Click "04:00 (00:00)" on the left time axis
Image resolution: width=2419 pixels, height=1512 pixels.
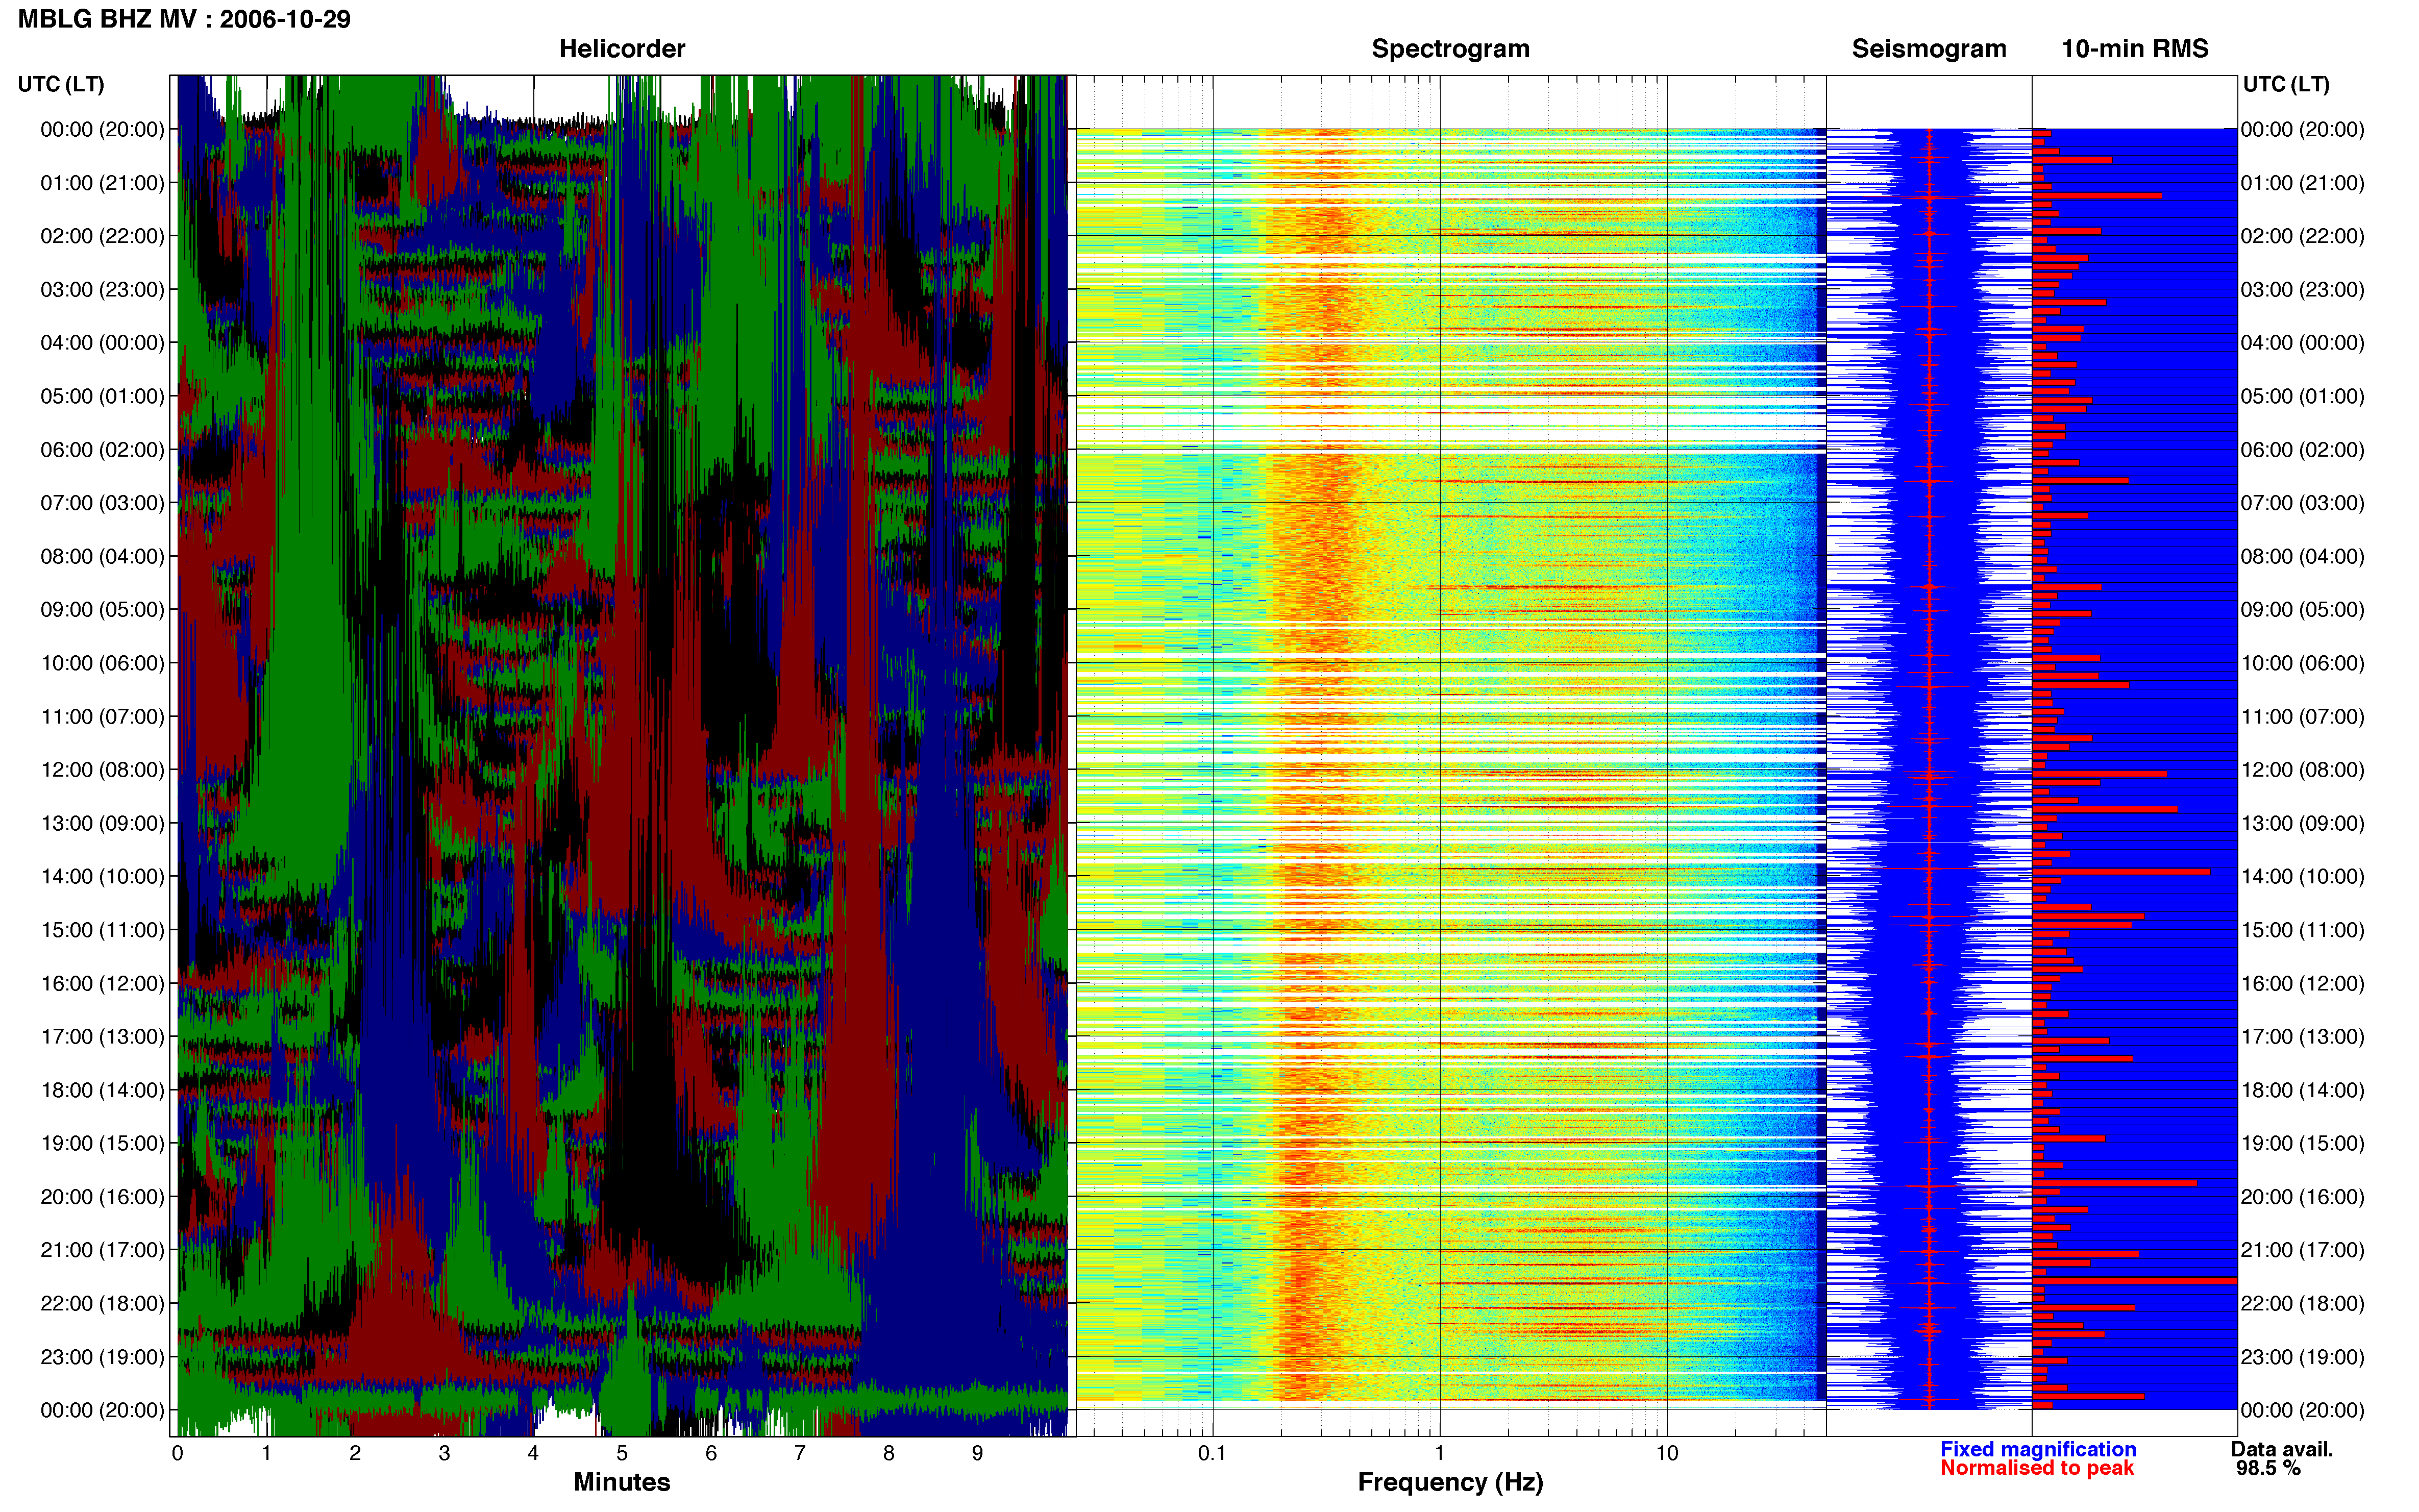click(102, 343)
